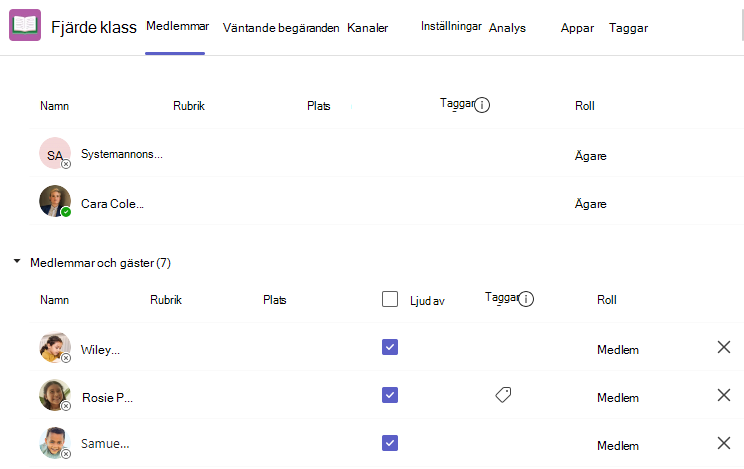Open the Taggar info icon in members header
744x469 pixels.
[526, 299]
